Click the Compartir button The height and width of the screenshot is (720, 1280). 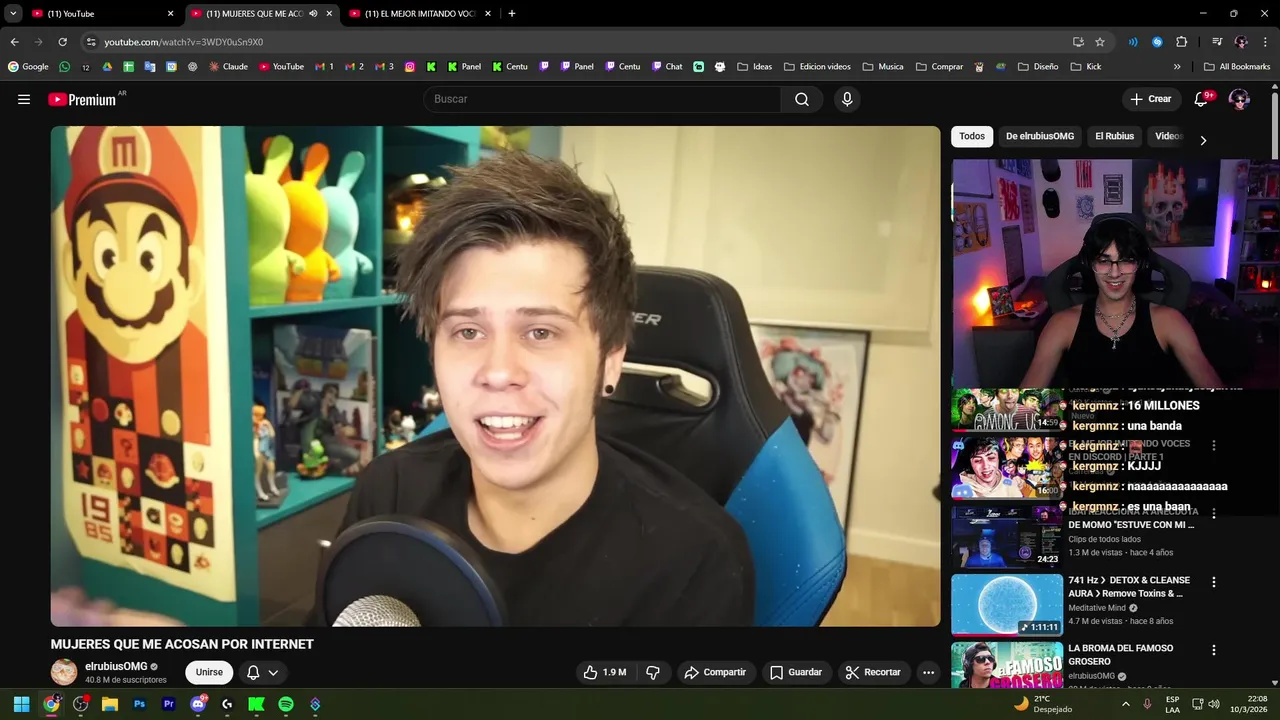[x=715, y=672]
